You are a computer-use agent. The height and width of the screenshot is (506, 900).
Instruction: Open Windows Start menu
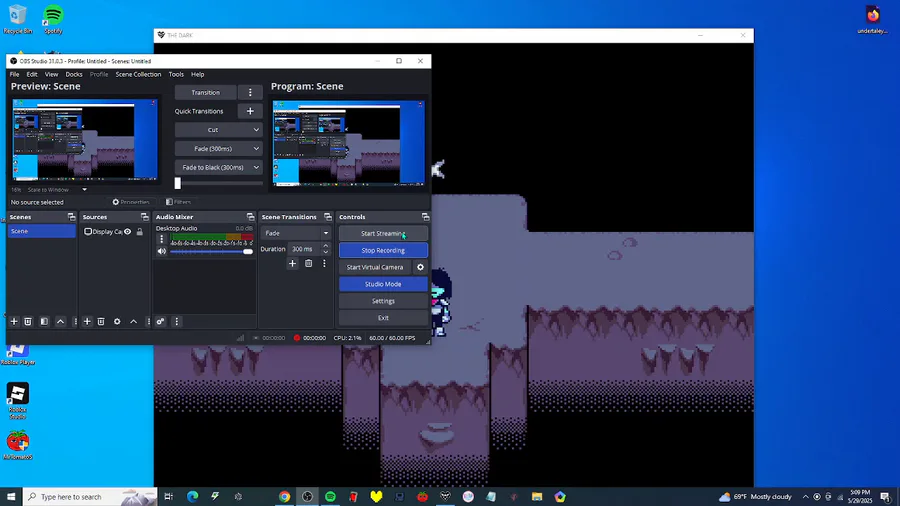tap(11, 497)
